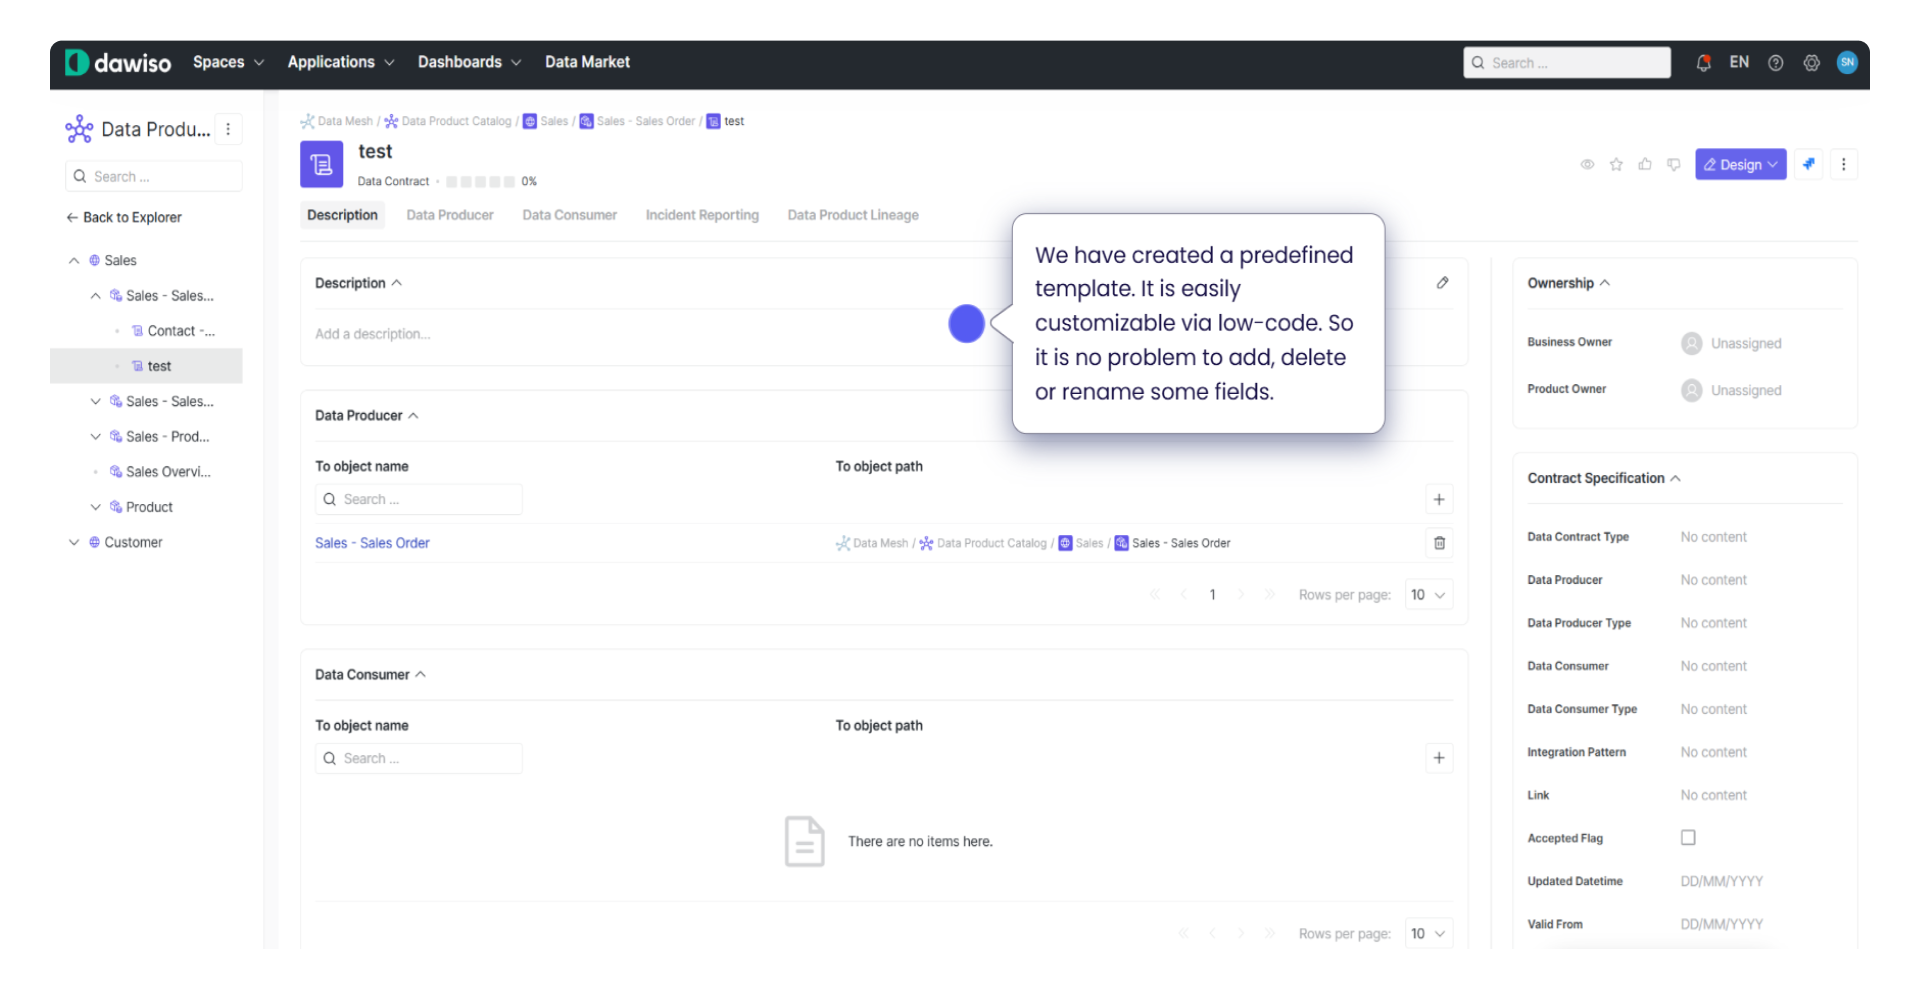The height and width of the screenshot is (1003, 1920).
Task: Delete the Sales - Sales Order producer row
Action: pyautogui.click(x=1439, y=543)
